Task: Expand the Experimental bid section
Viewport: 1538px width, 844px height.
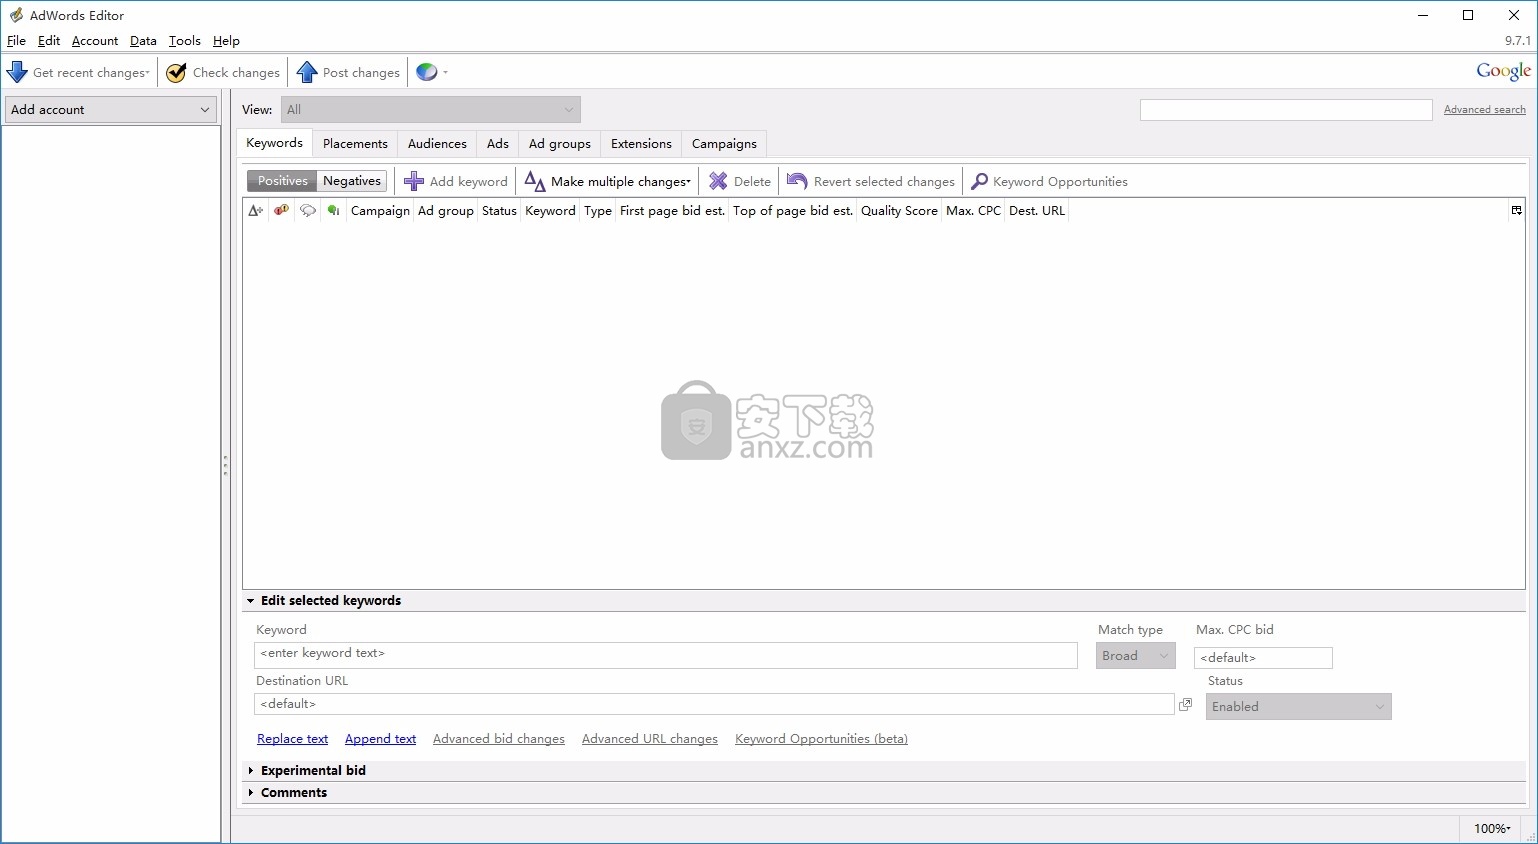Action: coord(250,771)
